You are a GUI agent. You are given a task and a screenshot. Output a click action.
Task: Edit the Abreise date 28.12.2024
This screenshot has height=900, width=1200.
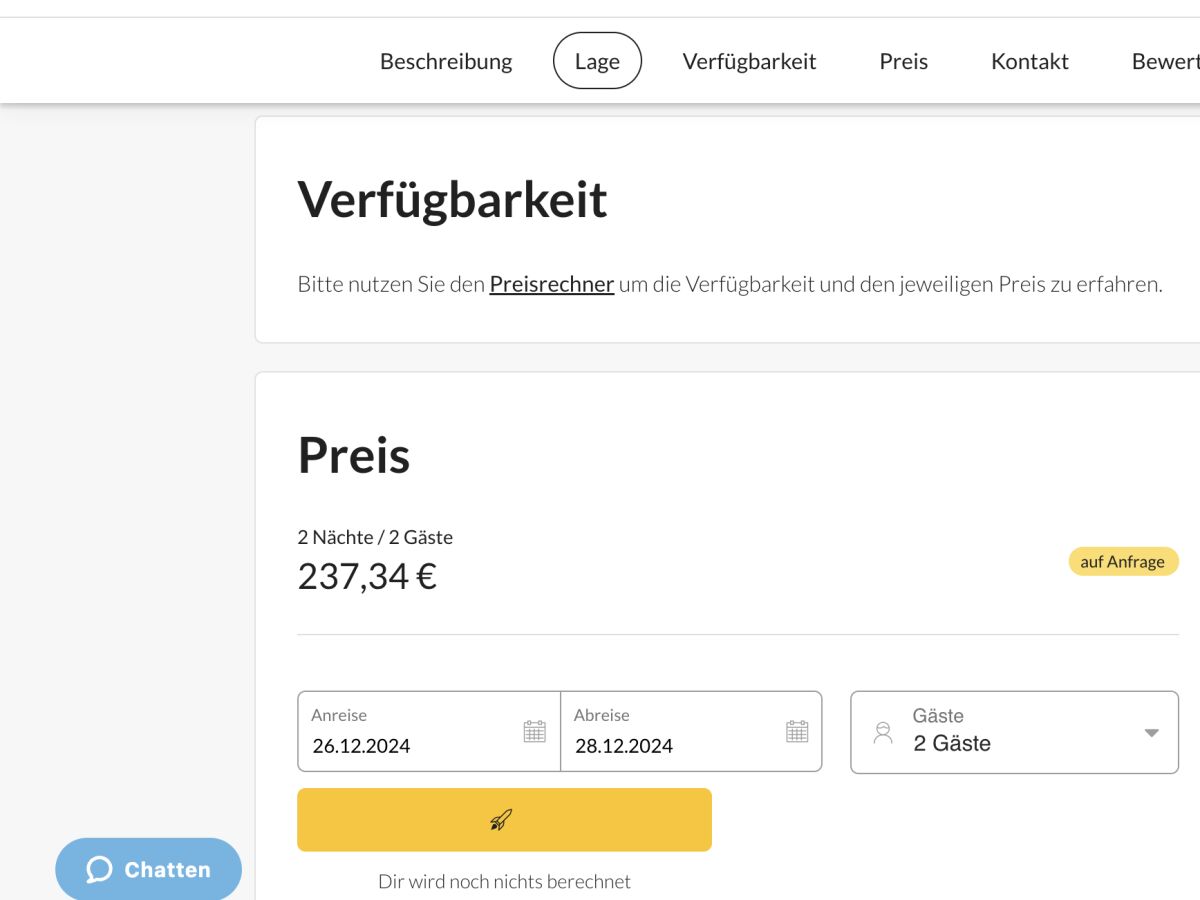coord(624,746)
